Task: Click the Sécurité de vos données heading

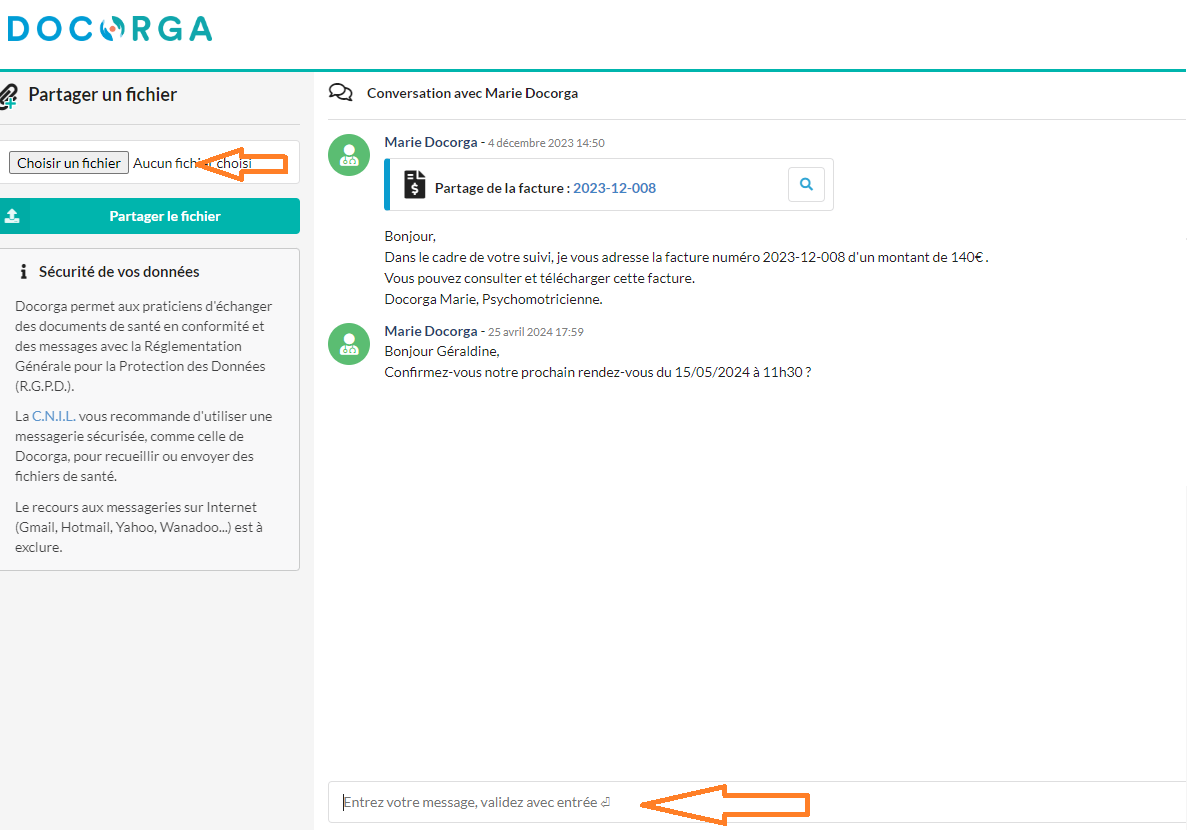Action: (119, 272)
